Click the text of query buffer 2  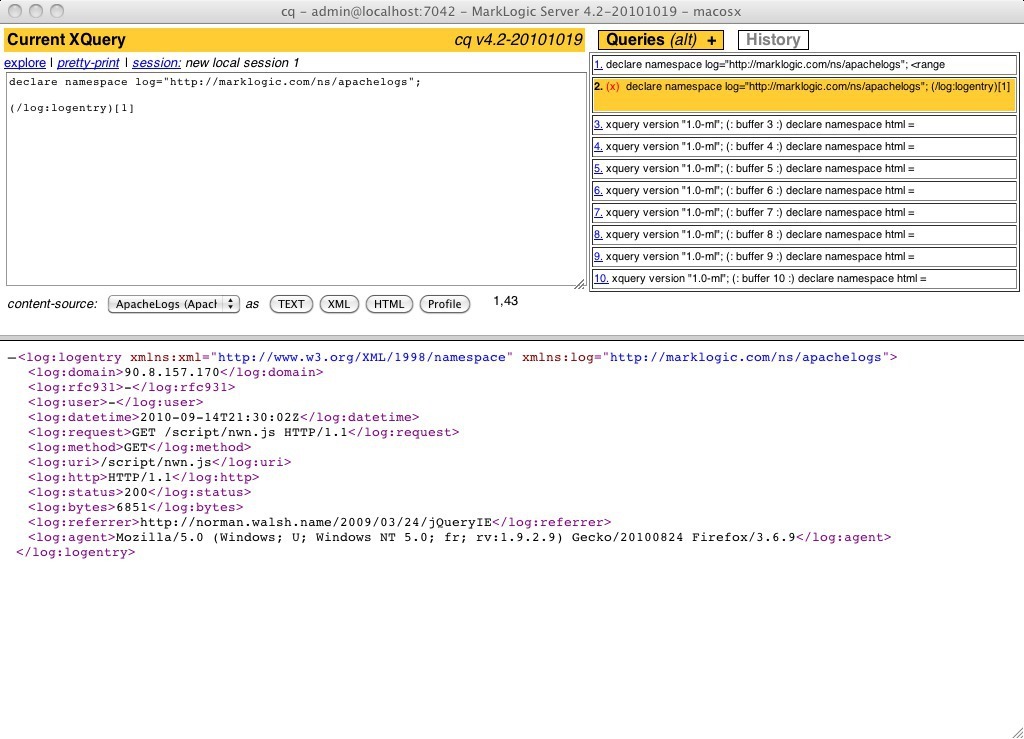click(818, 87)
